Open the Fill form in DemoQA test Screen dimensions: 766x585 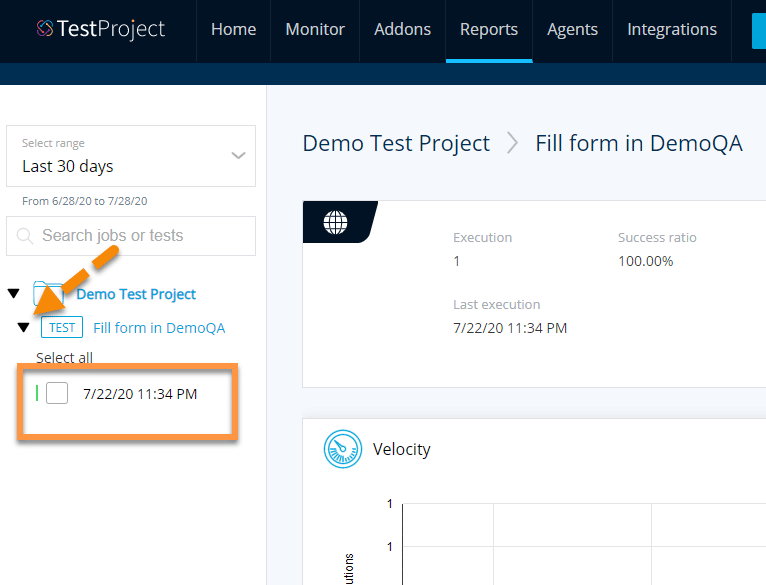click(159, 328)
